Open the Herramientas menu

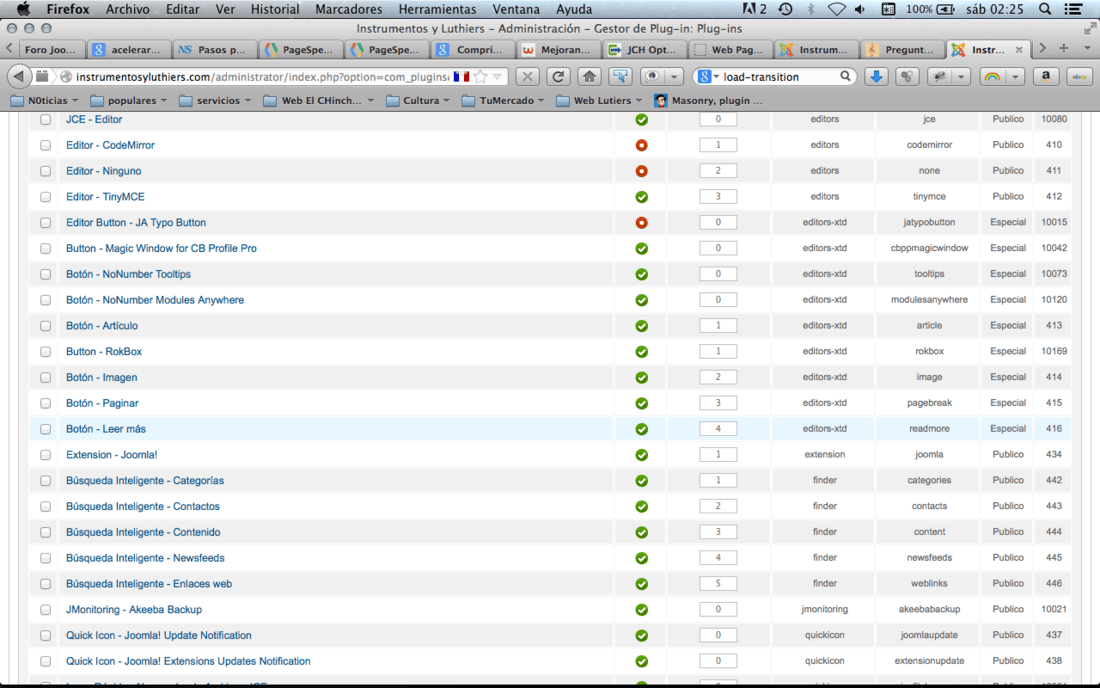click(437, 9)
